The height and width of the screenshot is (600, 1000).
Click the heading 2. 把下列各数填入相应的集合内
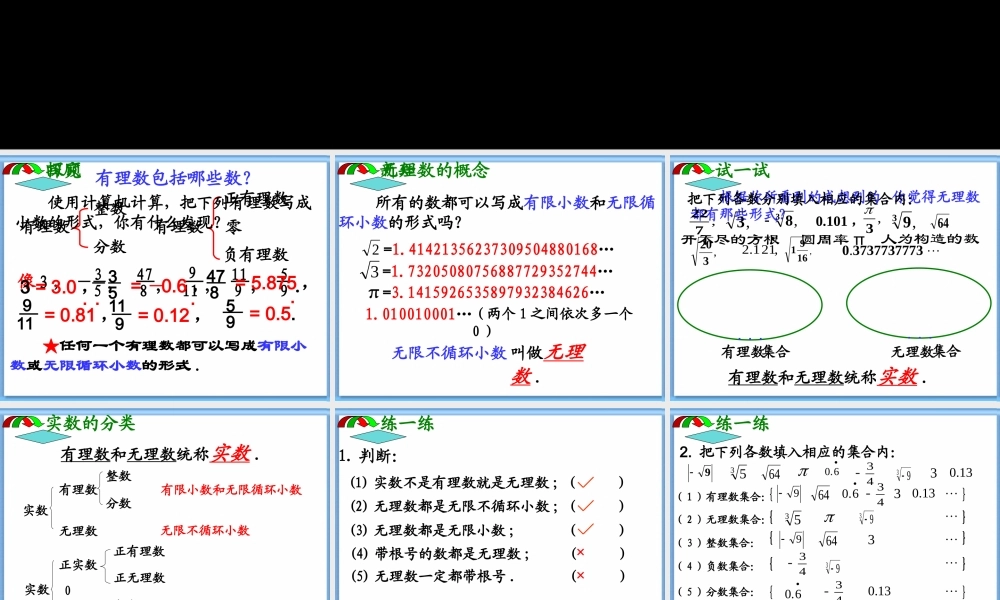click(x=788, y=452)
